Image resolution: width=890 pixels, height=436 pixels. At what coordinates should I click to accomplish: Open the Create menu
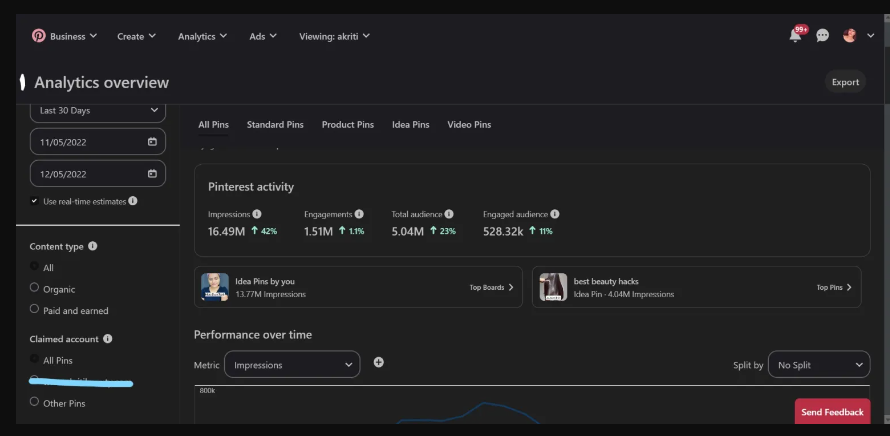(x=136, y=36)
